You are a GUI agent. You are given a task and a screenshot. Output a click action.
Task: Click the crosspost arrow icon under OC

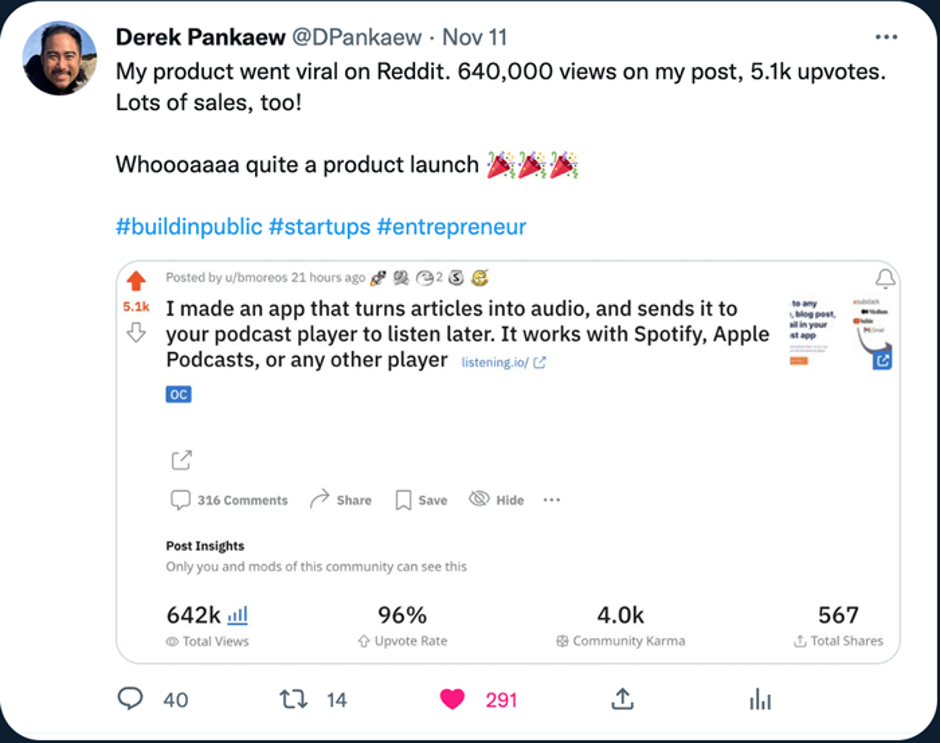coord(181,460)
